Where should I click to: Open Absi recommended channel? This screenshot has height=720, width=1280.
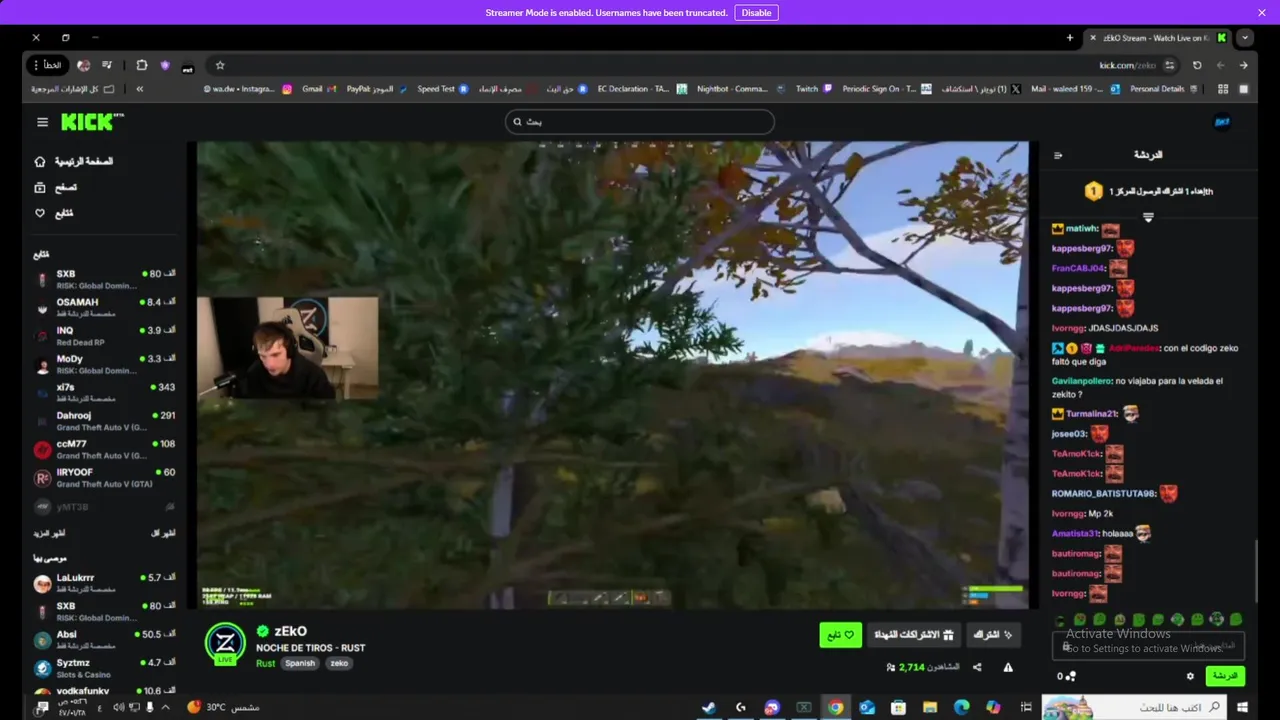(x=105, y=640)
